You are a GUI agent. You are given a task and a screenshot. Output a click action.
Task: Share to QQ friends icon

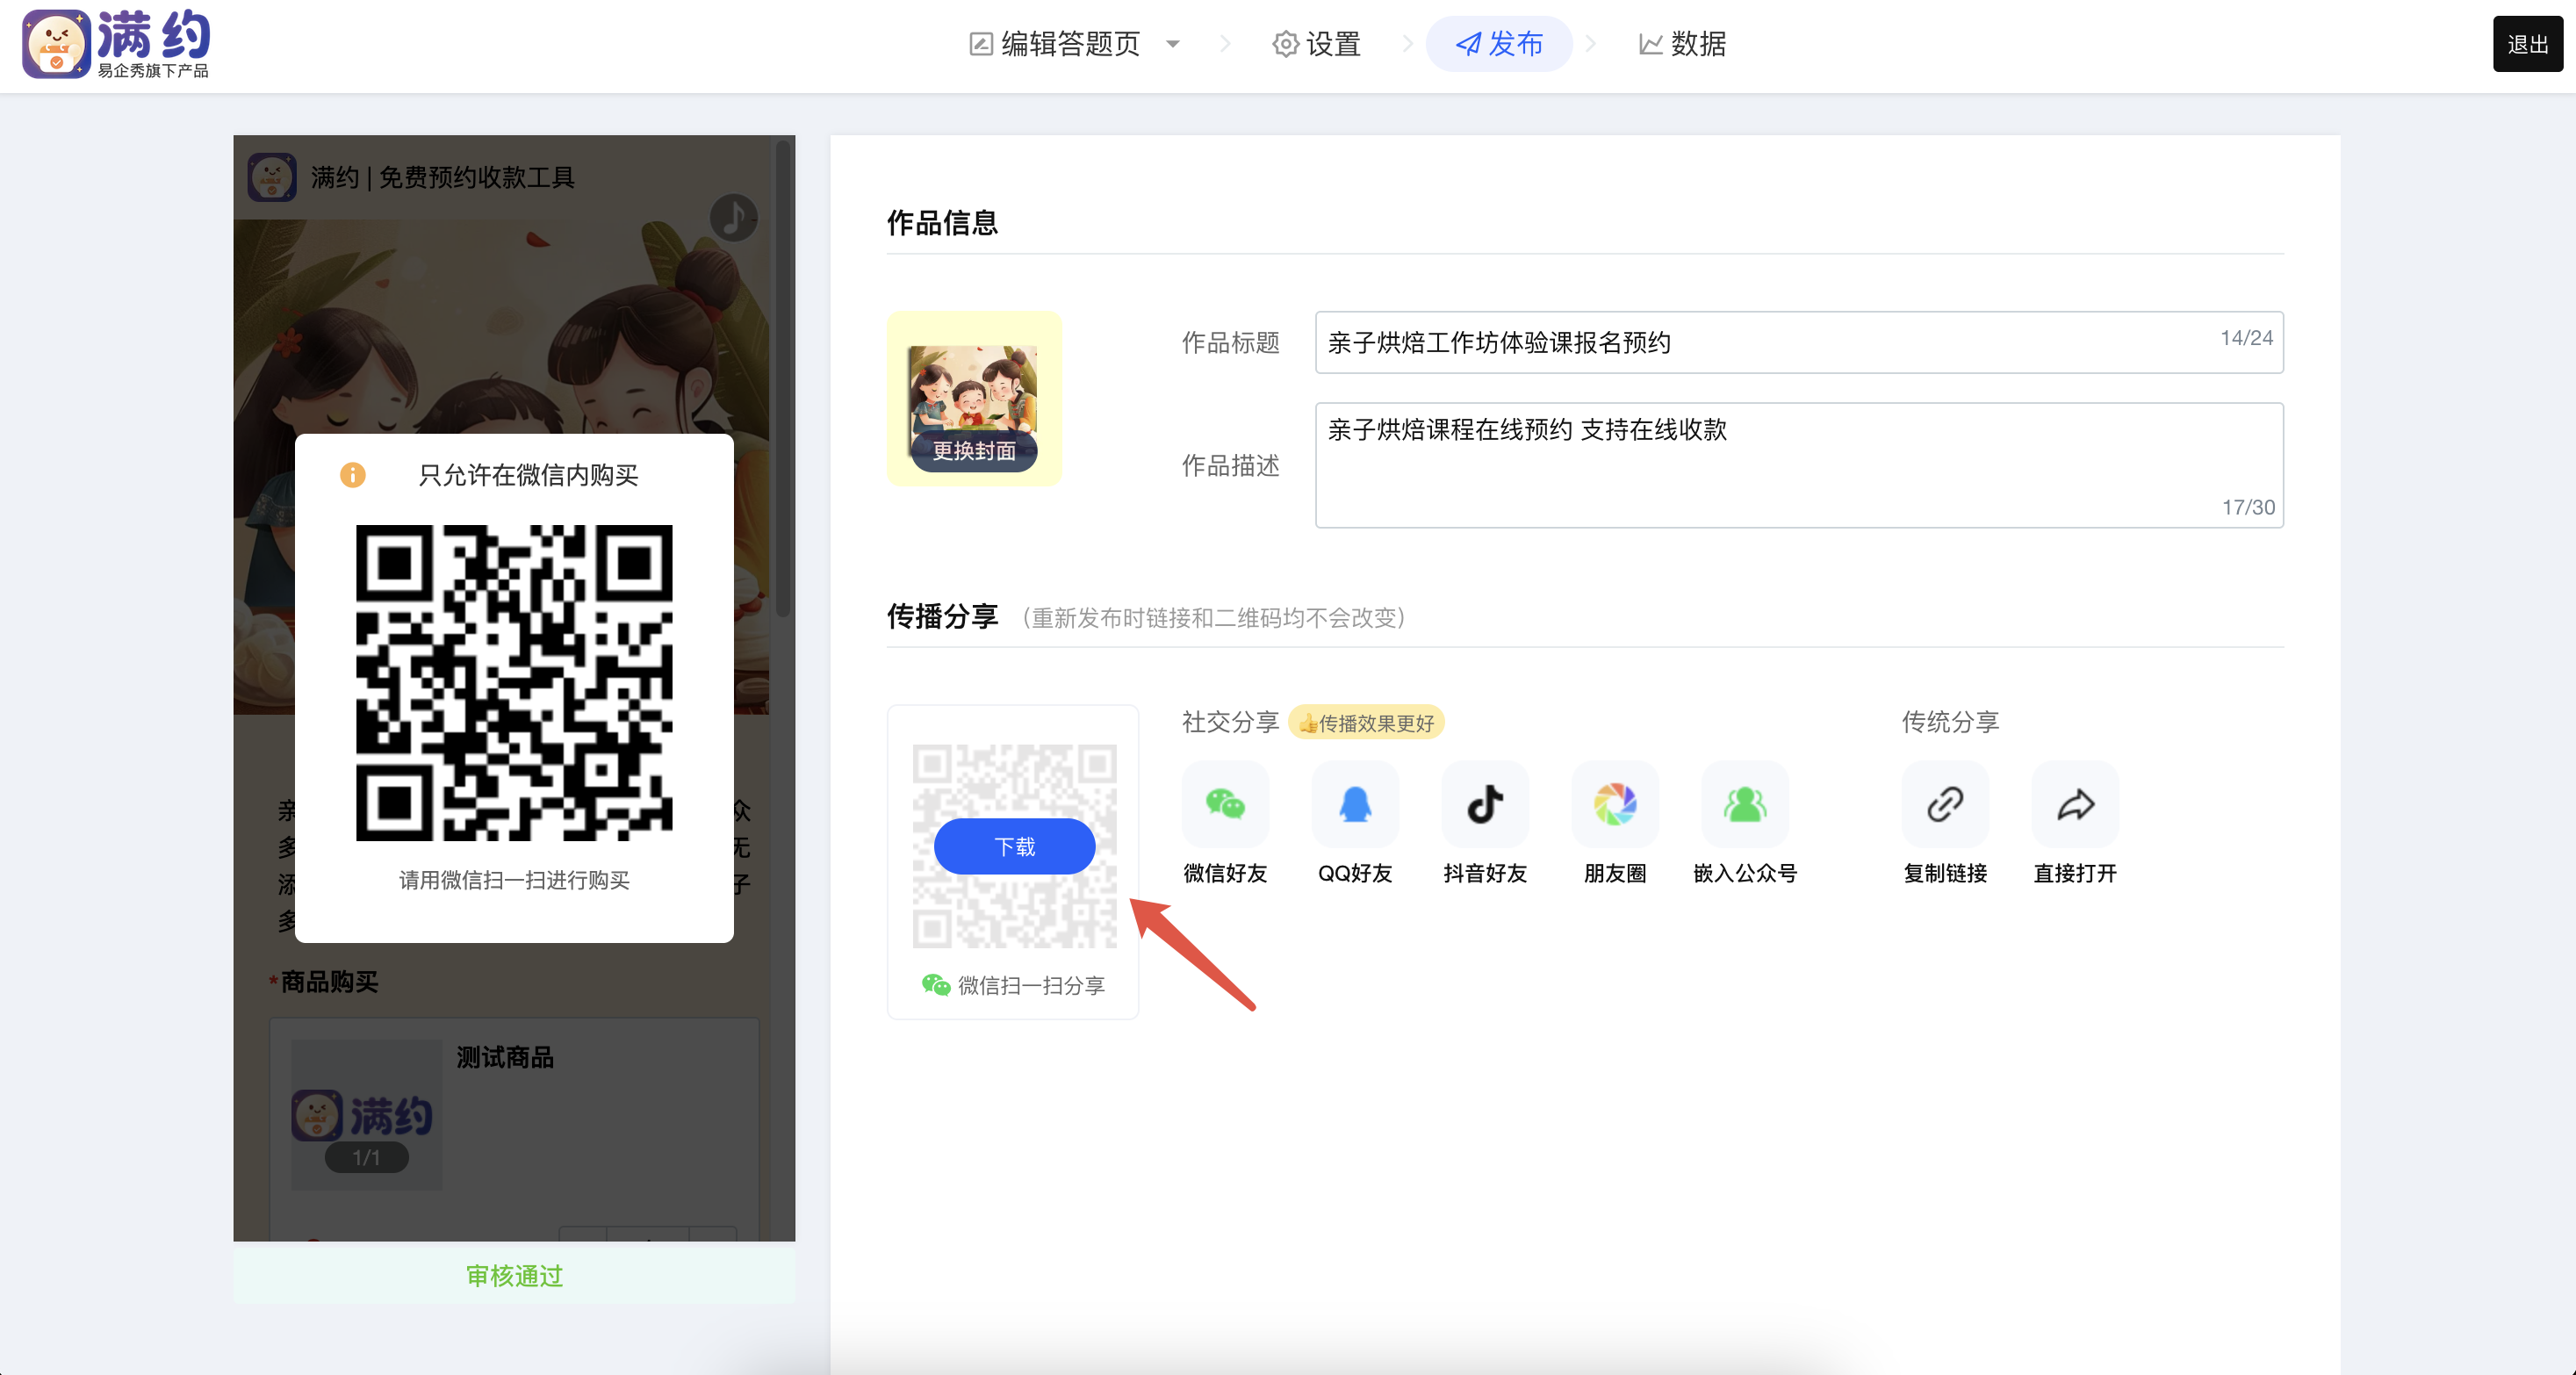pyautogui.click(x=1355, y=804)
